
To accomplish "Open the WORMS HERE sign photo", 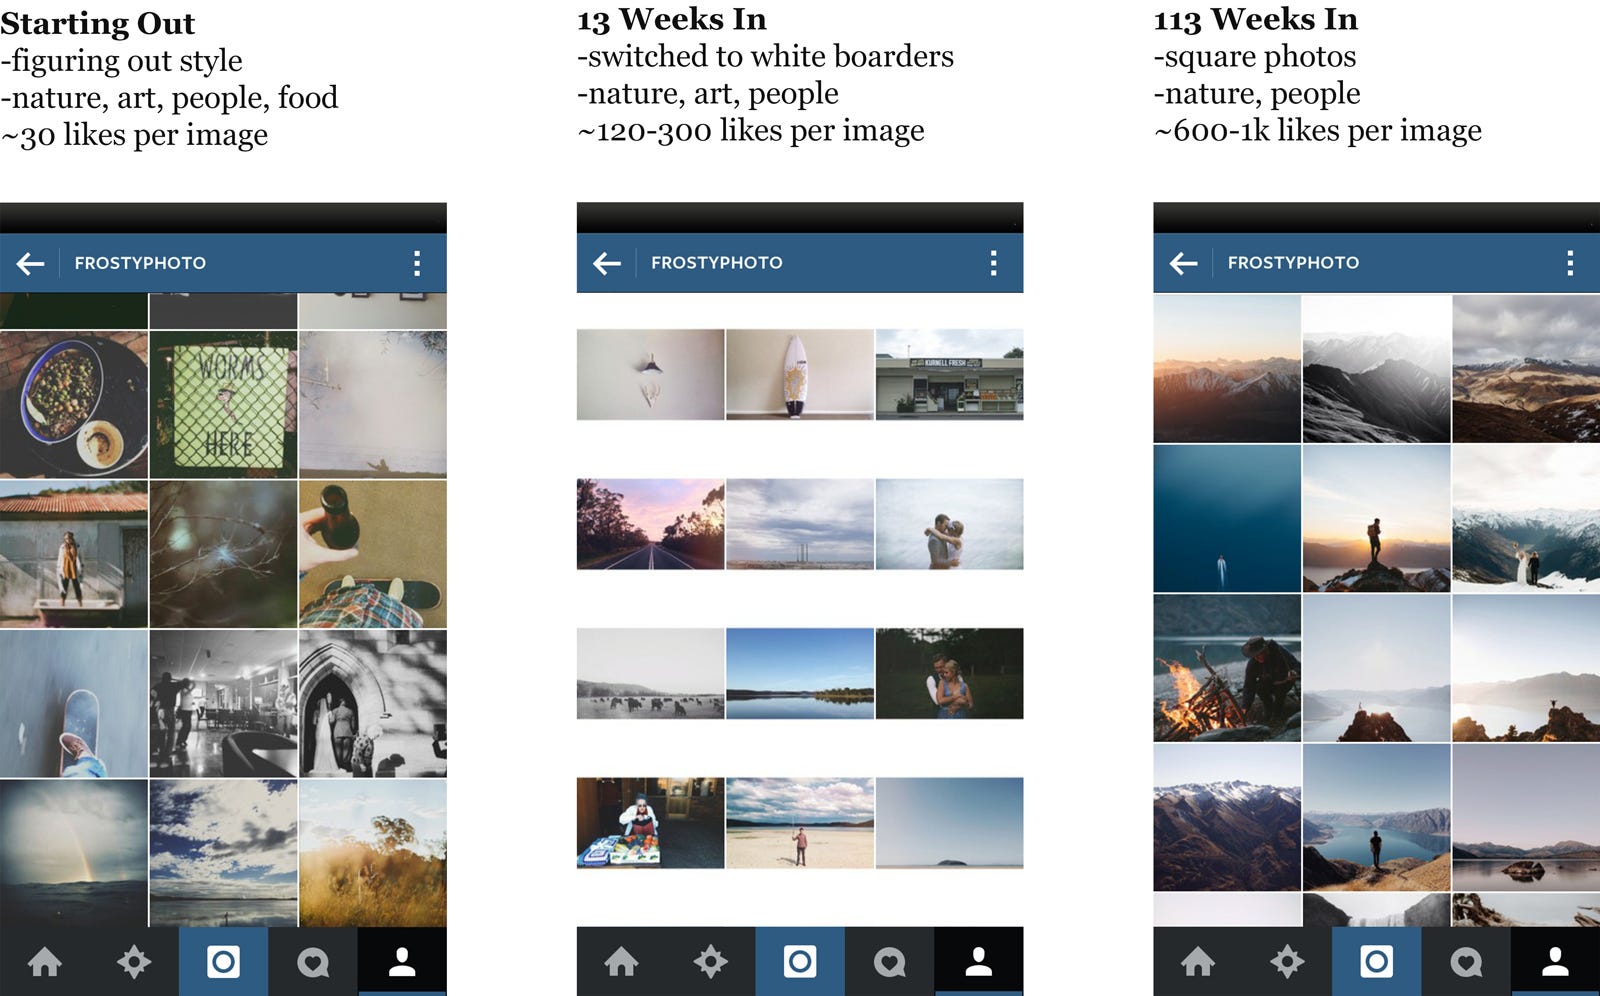I will [223, 404].
